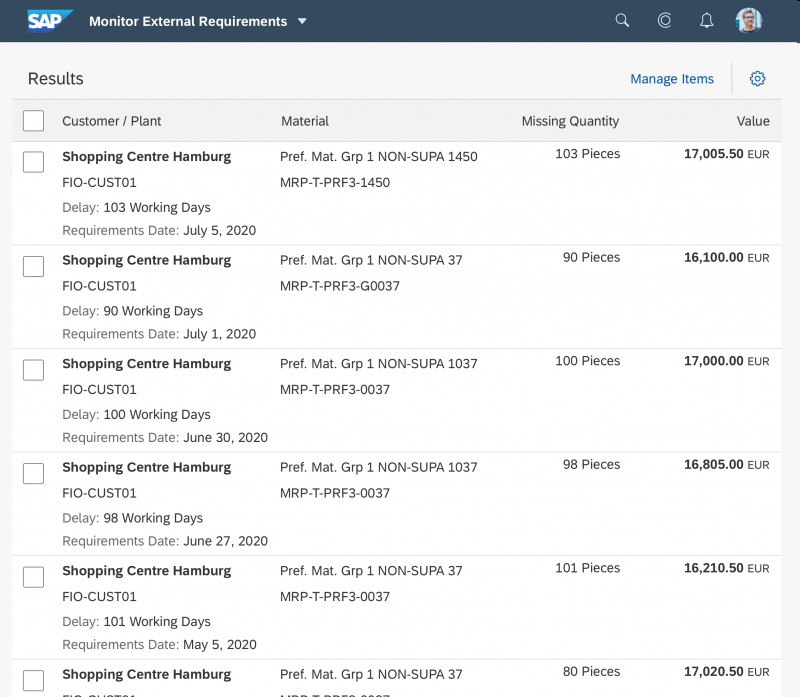Click Material column header
Screen dimensions: 800x697
[x=305, y=121]
